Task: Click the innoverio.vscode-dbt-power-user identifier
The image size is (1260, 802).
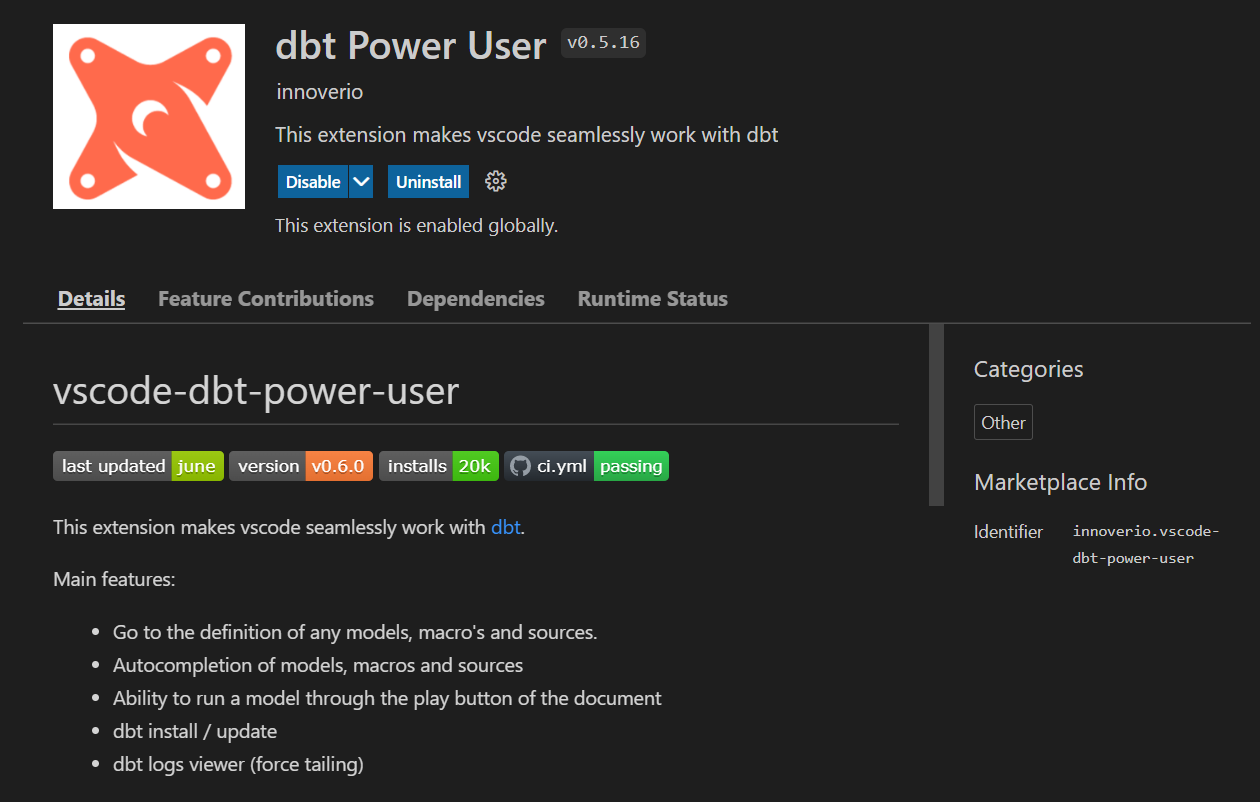Action: pyautogui.click(x=1146, y=545)
